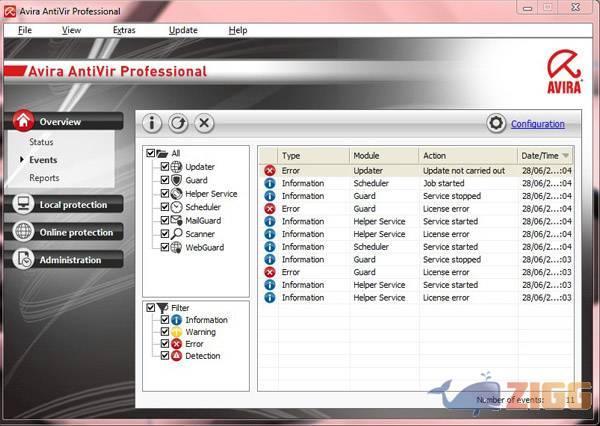The width and height of the screenshot is (600, 426).
Task: Click the Scheduler clock icon in tree
Action: [x=176, y=207]
